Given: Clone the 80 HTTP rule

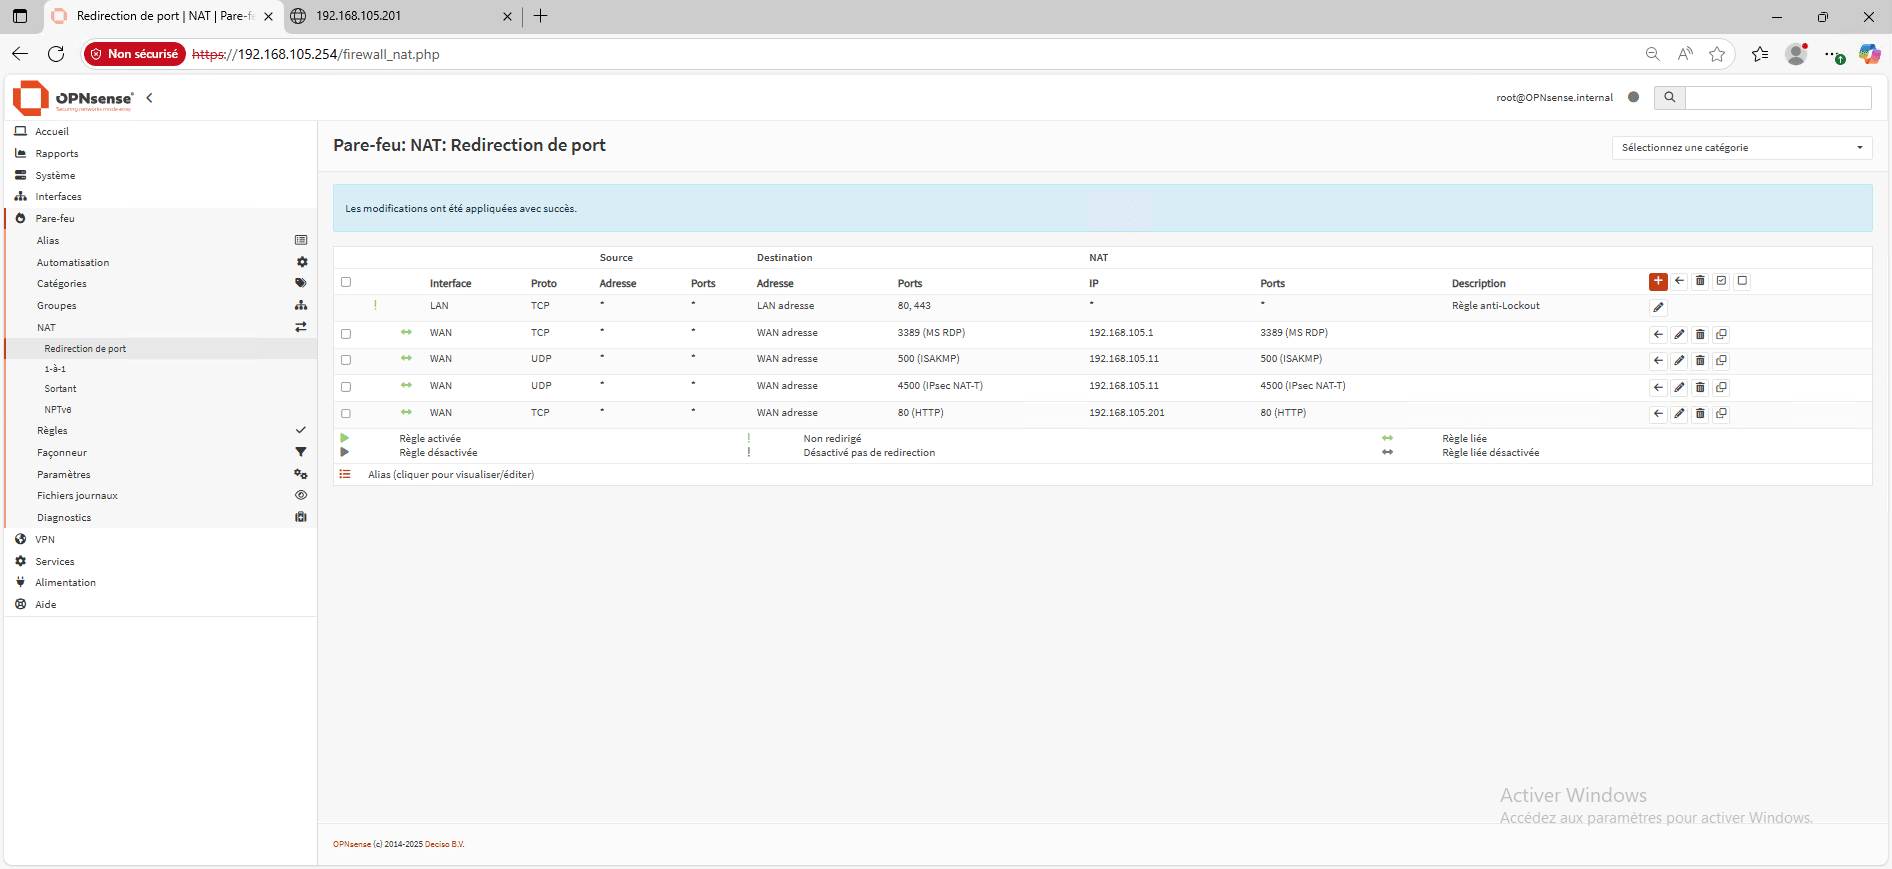Looking at the screenshot, I should [1721, 413].
